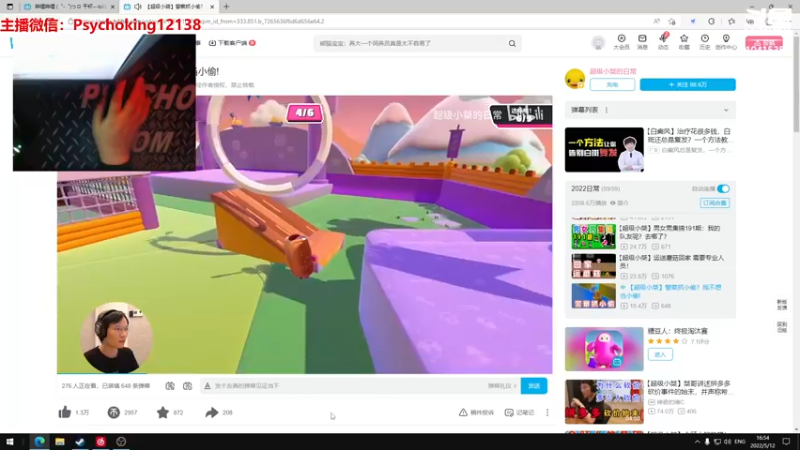Click the like (thumbs-up) icon
The width and height of the screenshot is (800, 450).
(x=64, y=412)
